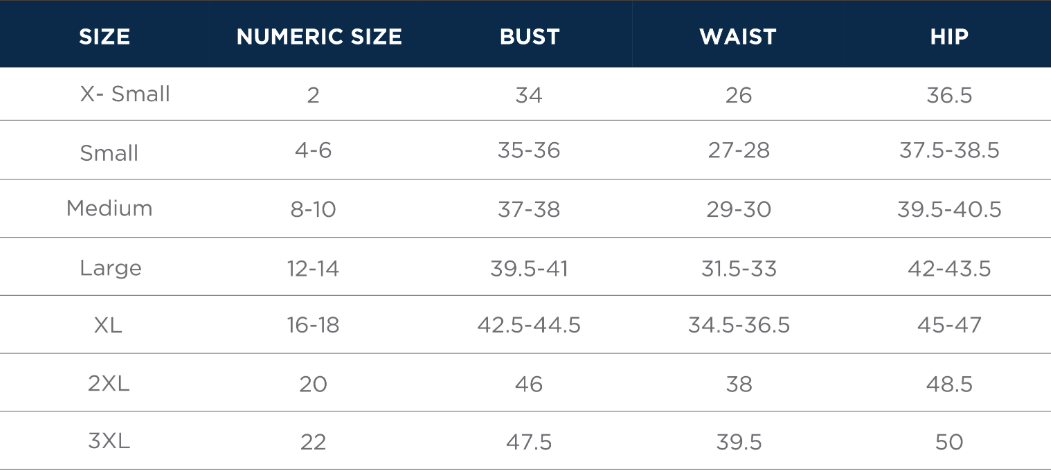The width and height of the screenshot is (1051, 470).
Task: Click the WAIST column header
Action: (x=738, y=36)
